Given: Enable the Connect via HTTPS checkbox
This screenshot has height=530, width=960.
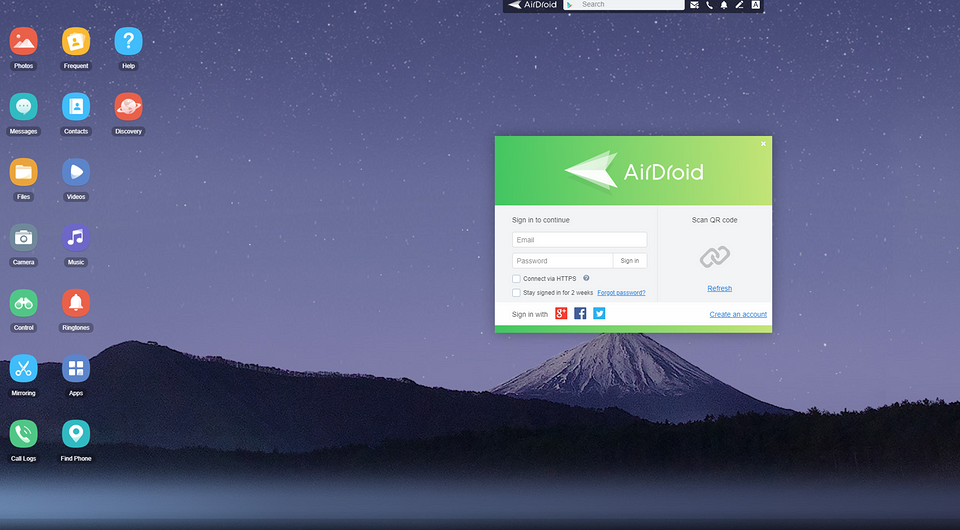Looking at the screenshot, I should pyautogui.click(x=516, y=279).
